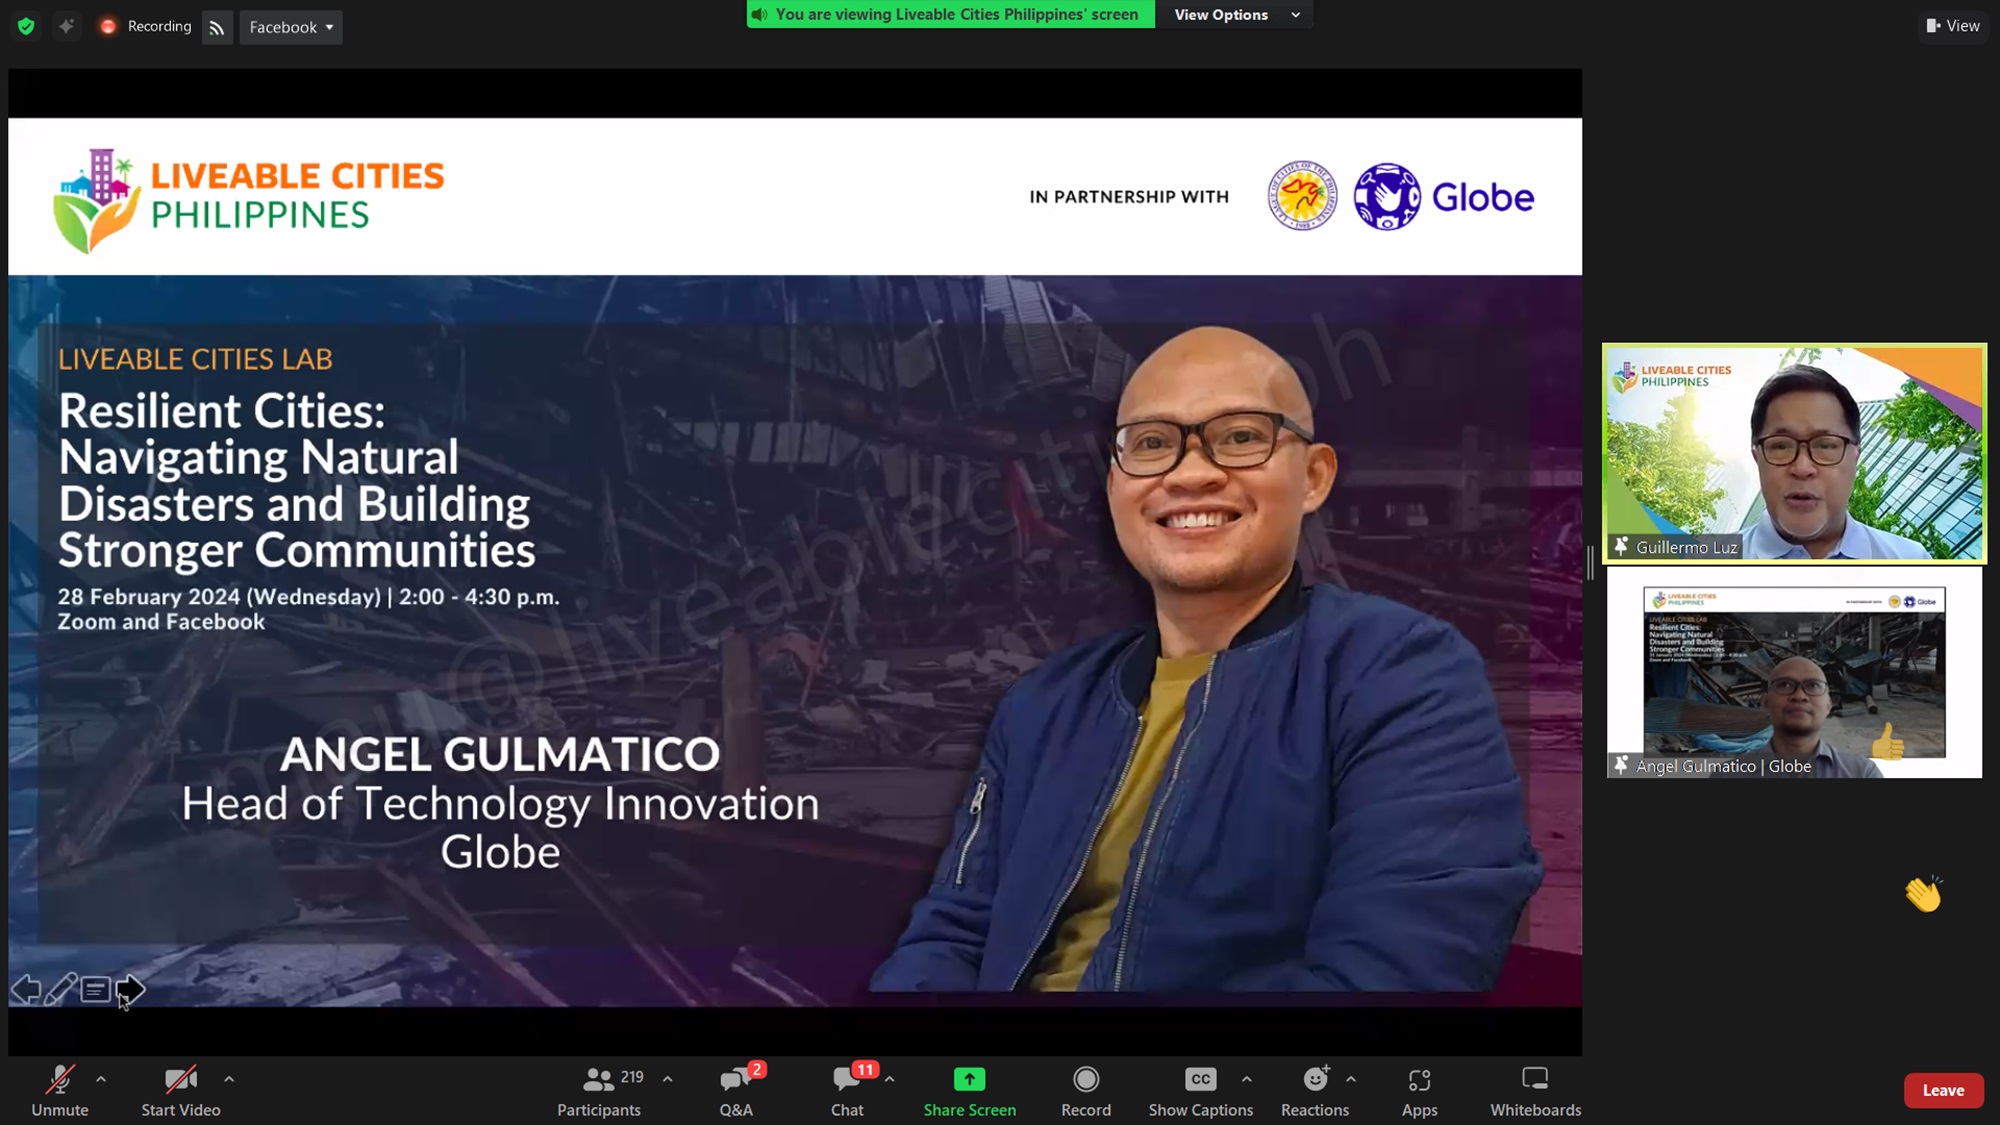Click the 'Head of Technology Innovation' title text
This screenshot has height=1125, width=2000.
500,804
